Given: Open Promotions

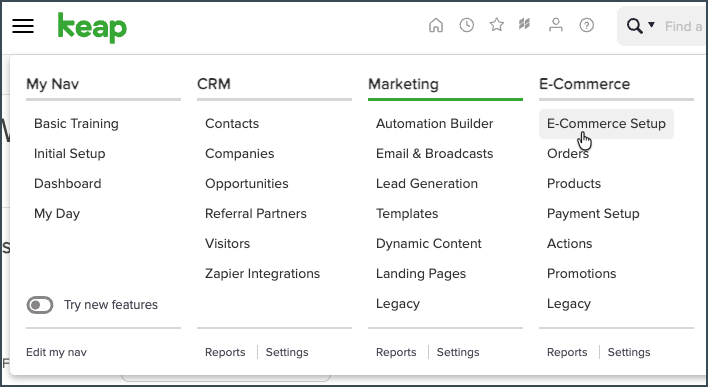Looking at the screenshot, I should pos(582,274).
